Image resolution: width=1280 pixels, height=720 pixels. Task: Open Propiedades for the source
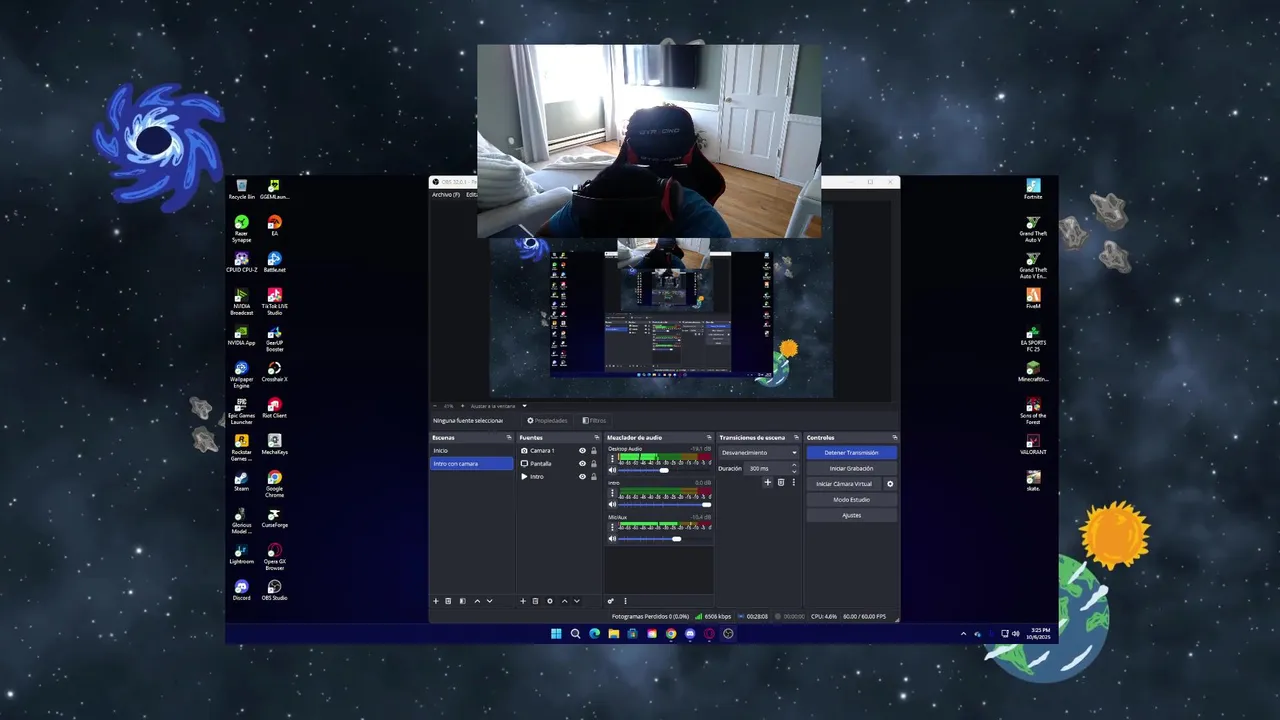(x=547, y=421)
